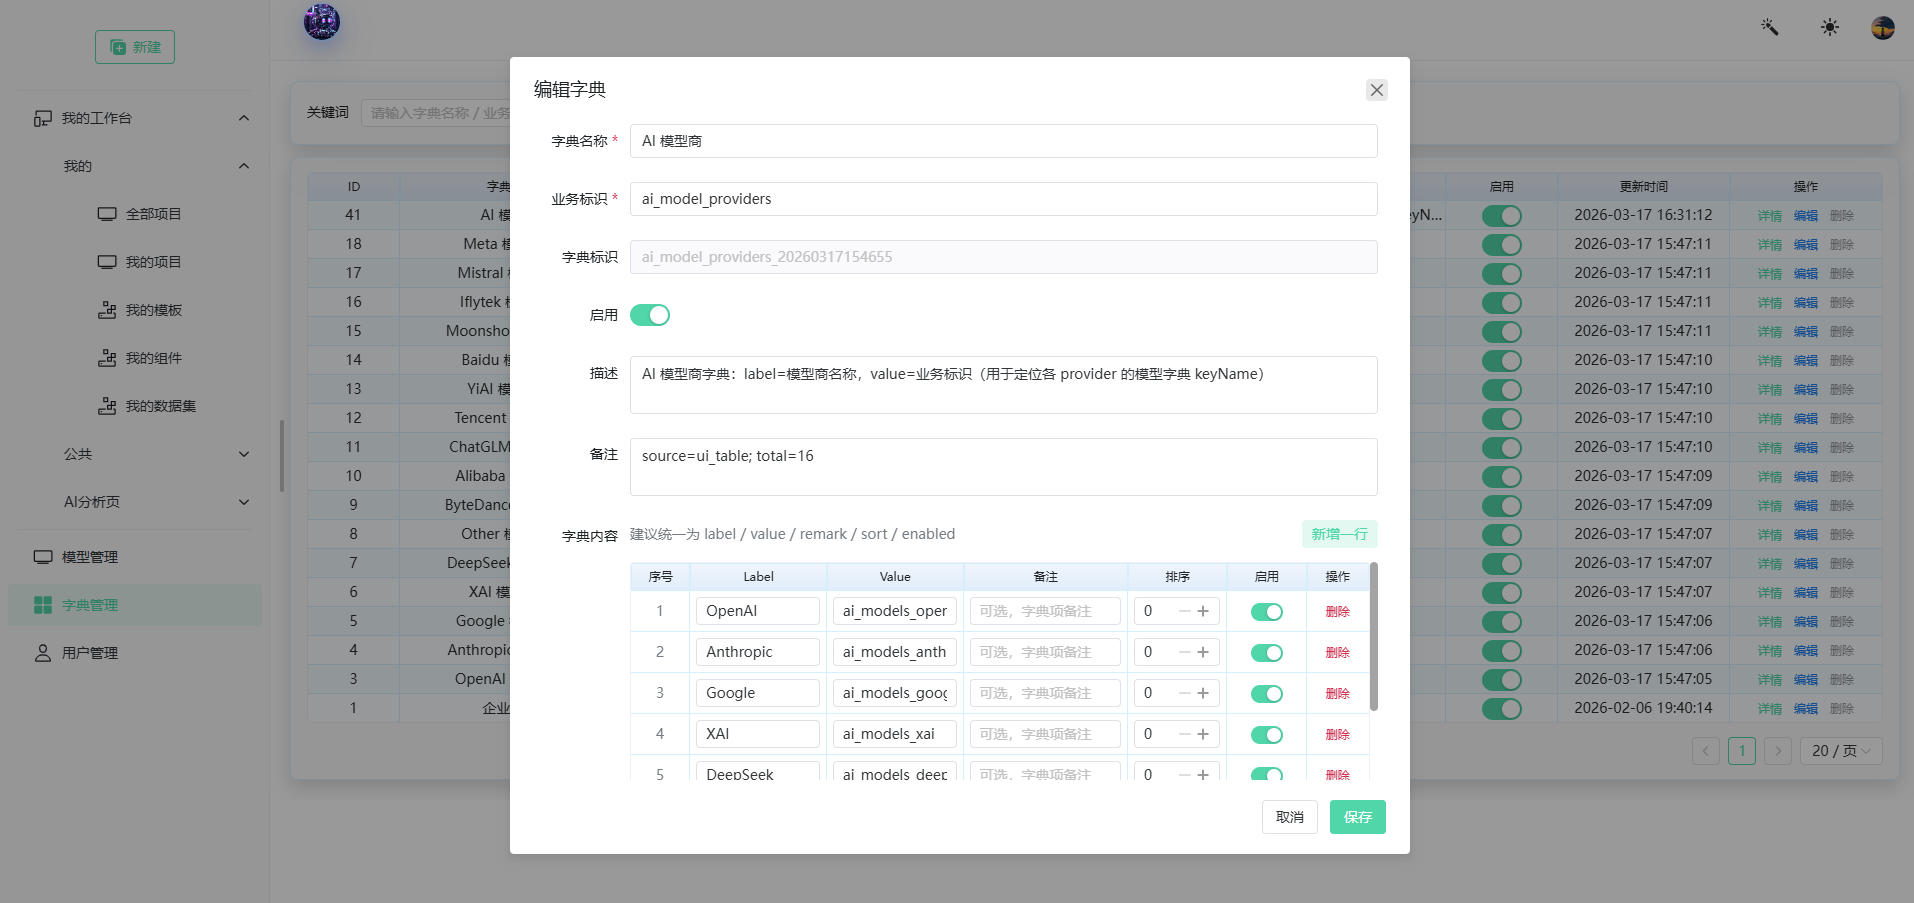Toggle the background switch for the 16:31:12 row
The width and height of the screenshot is (1914, 903).
[1502, 216]
